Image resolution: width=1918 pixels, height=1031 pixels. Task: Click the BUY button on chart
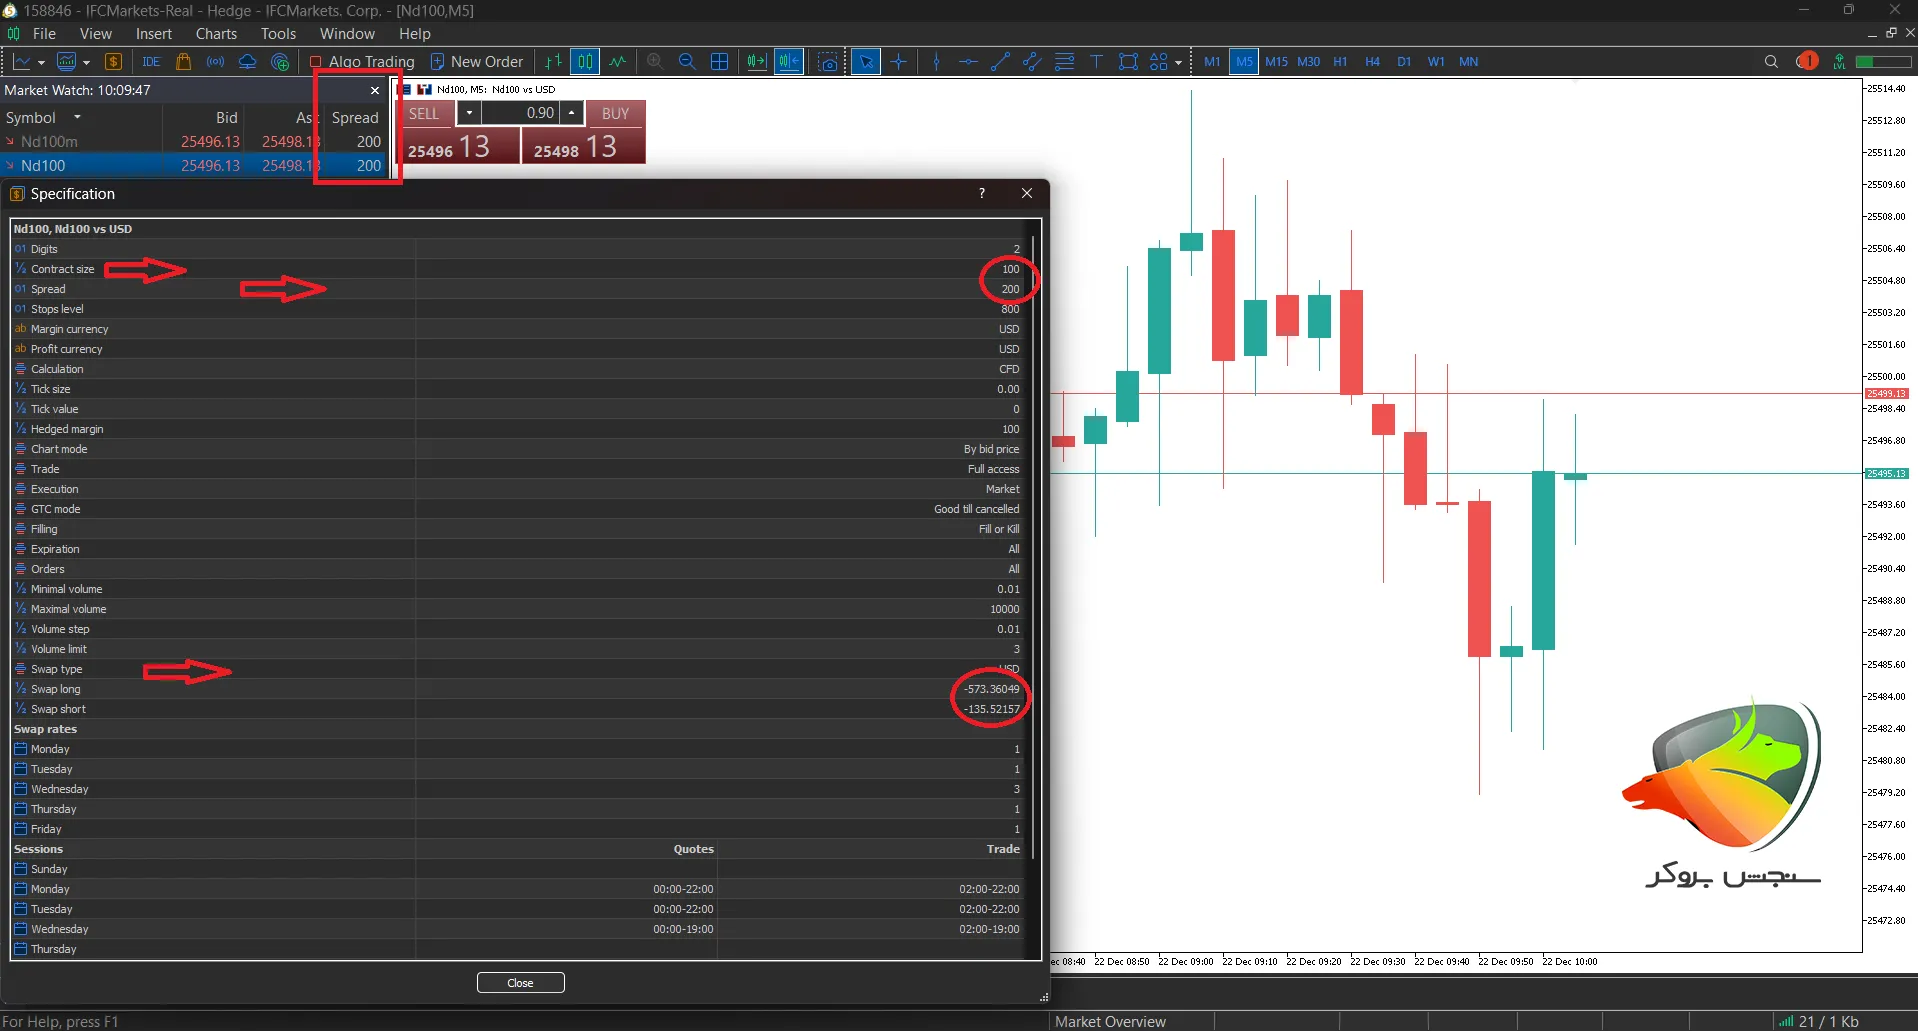[615, 113]
